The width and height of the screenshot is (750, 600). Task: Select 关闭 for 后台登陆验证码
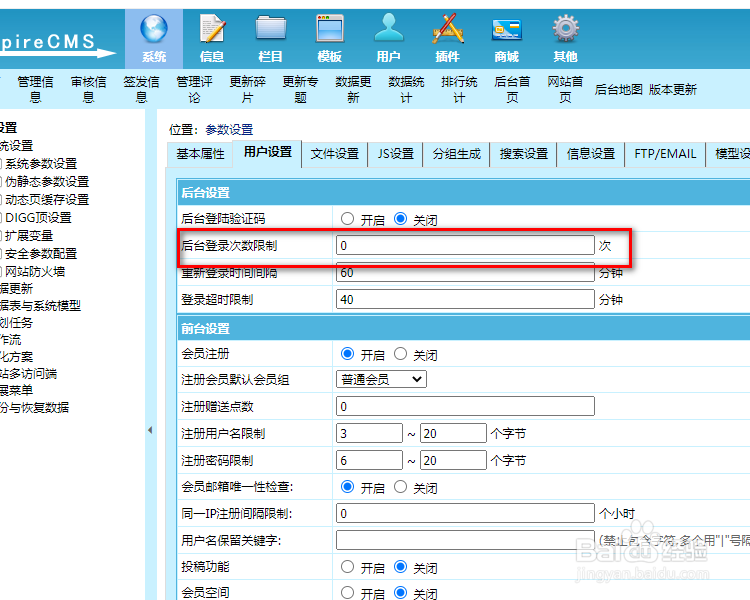pyautogui.click(x=400, y=219)
